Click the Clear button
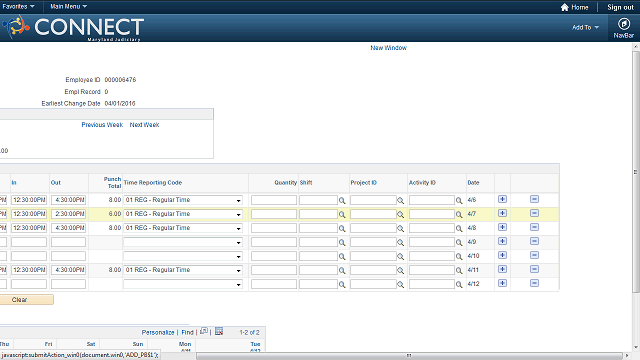 click(x=27, y=300)
